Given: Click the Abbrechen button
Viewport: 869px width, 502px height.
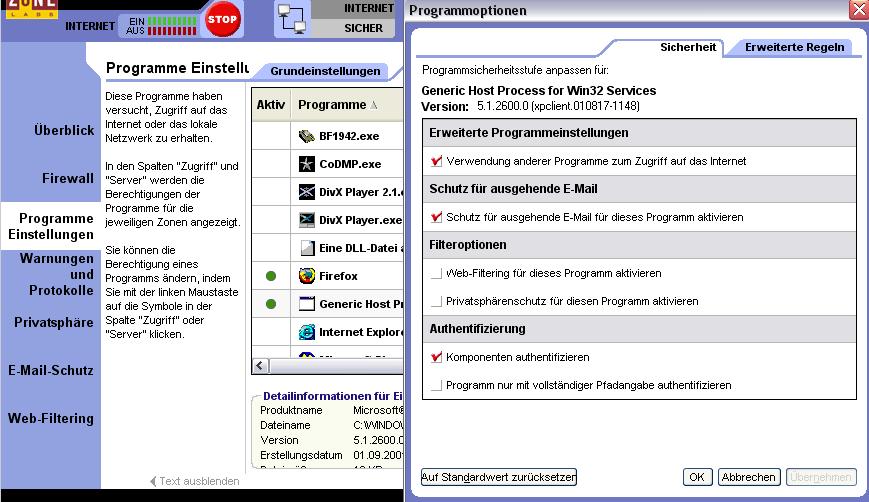Looking at the screenshot, I should (x=749, y=477).
